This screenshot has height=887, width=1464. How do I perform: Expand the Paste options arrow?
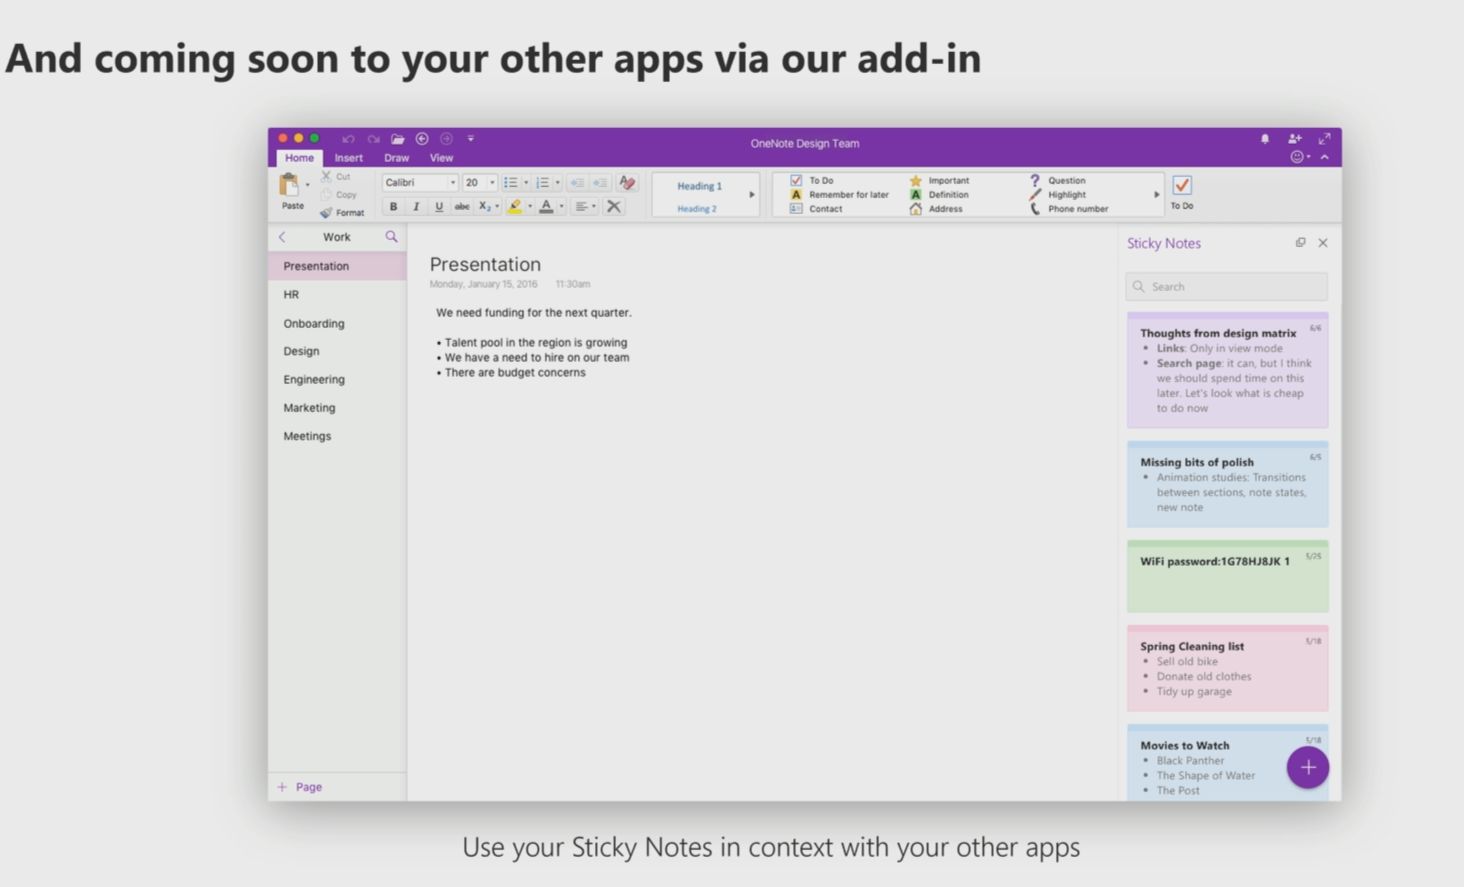click(307, 185)
